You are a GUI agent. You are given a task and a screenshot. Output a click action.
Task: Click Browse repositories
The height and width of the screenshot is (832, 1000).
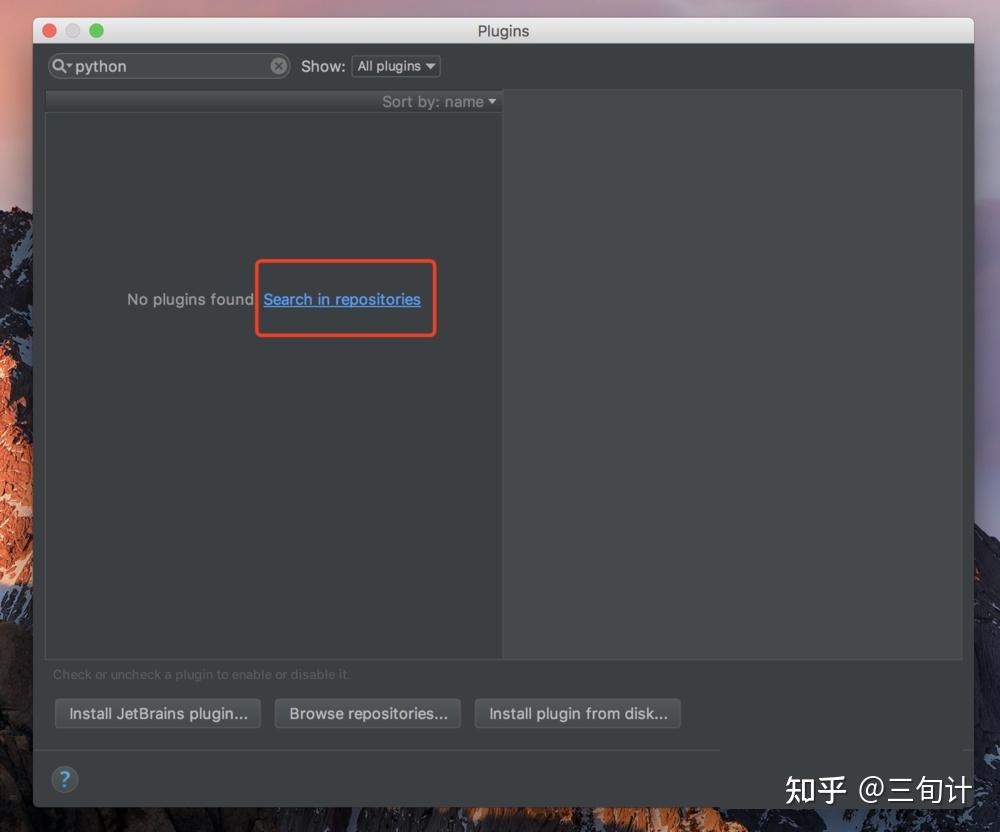[x=367, y=713]
